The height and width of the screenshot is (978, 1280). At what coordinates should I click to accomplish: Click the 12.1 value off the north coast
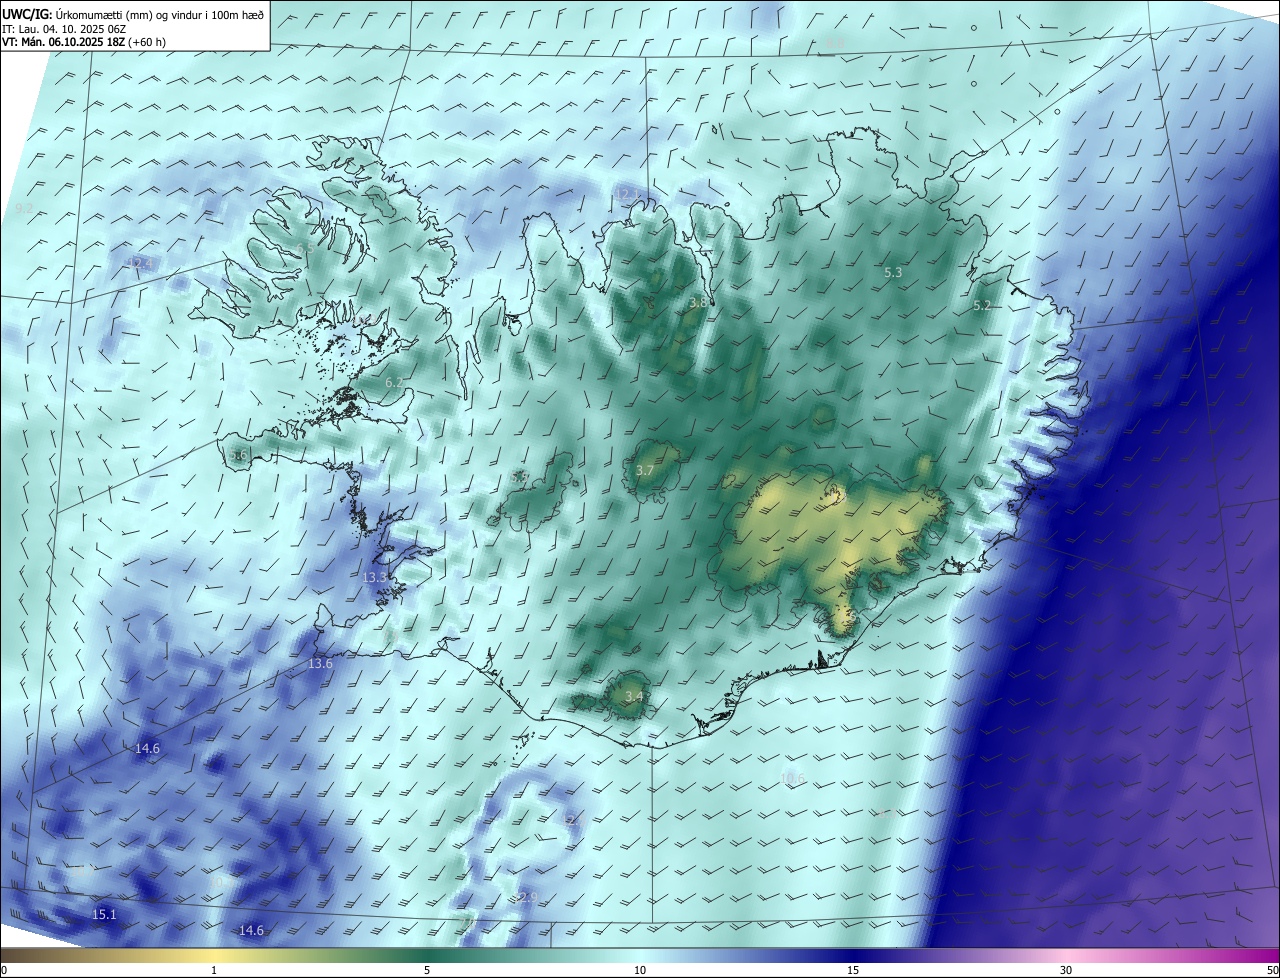(628, 193)
